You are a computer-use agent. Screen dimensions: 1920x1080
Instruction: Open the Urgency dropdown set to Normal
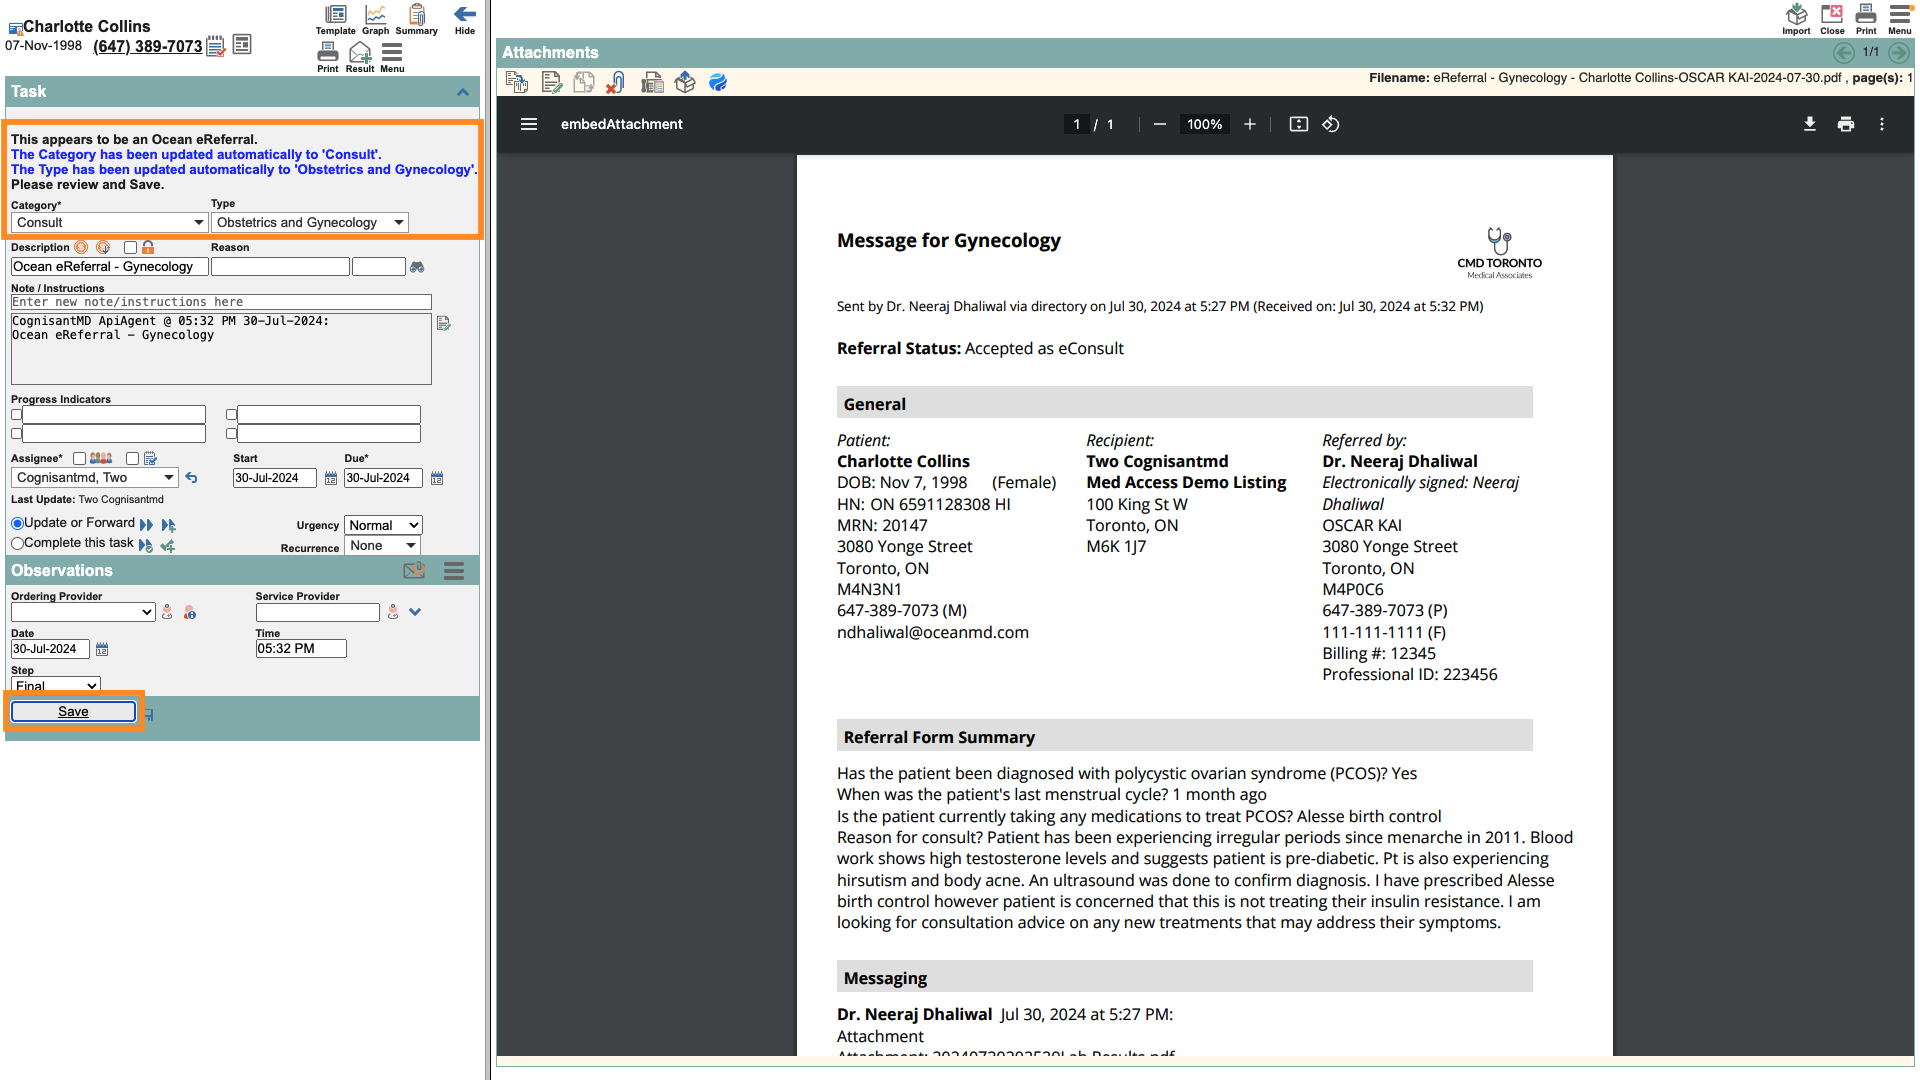[384, 525]
